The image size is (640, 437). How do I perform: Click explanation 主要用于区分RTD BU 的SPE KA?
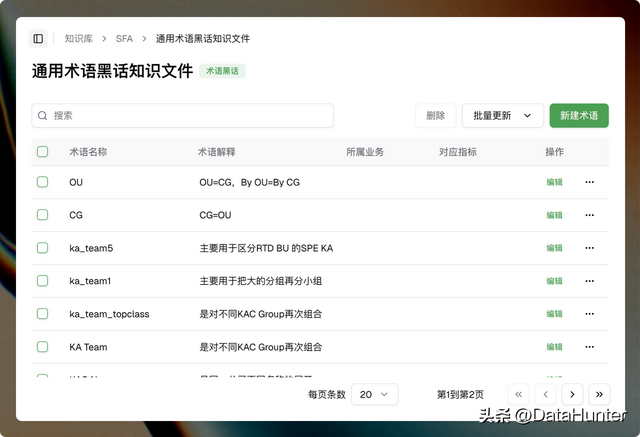click(x=266, y=248)
